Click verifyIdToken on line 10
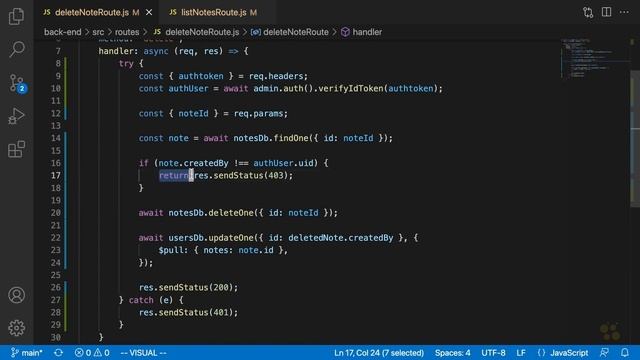 pyautogui.click(x=351, y=89)
